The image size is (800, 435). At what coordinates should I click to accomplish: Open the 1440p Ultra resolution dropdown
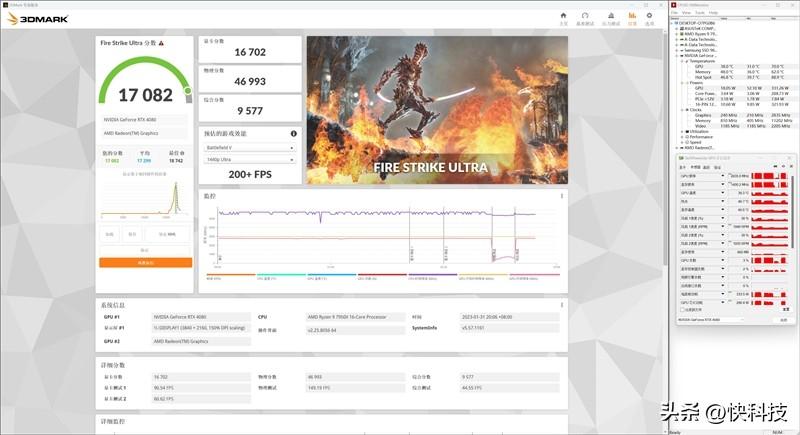pos(249,159)
